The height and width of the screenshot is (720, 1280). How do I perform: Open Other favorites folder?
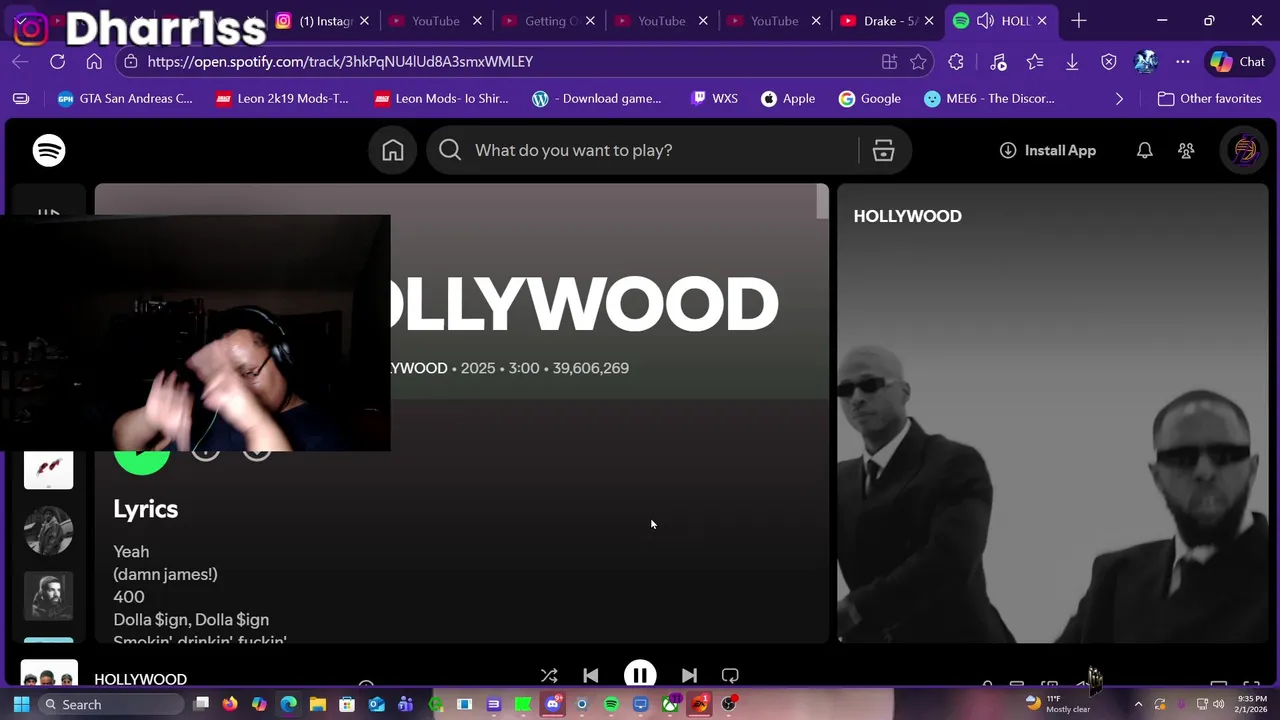[x=1208, y=99]
